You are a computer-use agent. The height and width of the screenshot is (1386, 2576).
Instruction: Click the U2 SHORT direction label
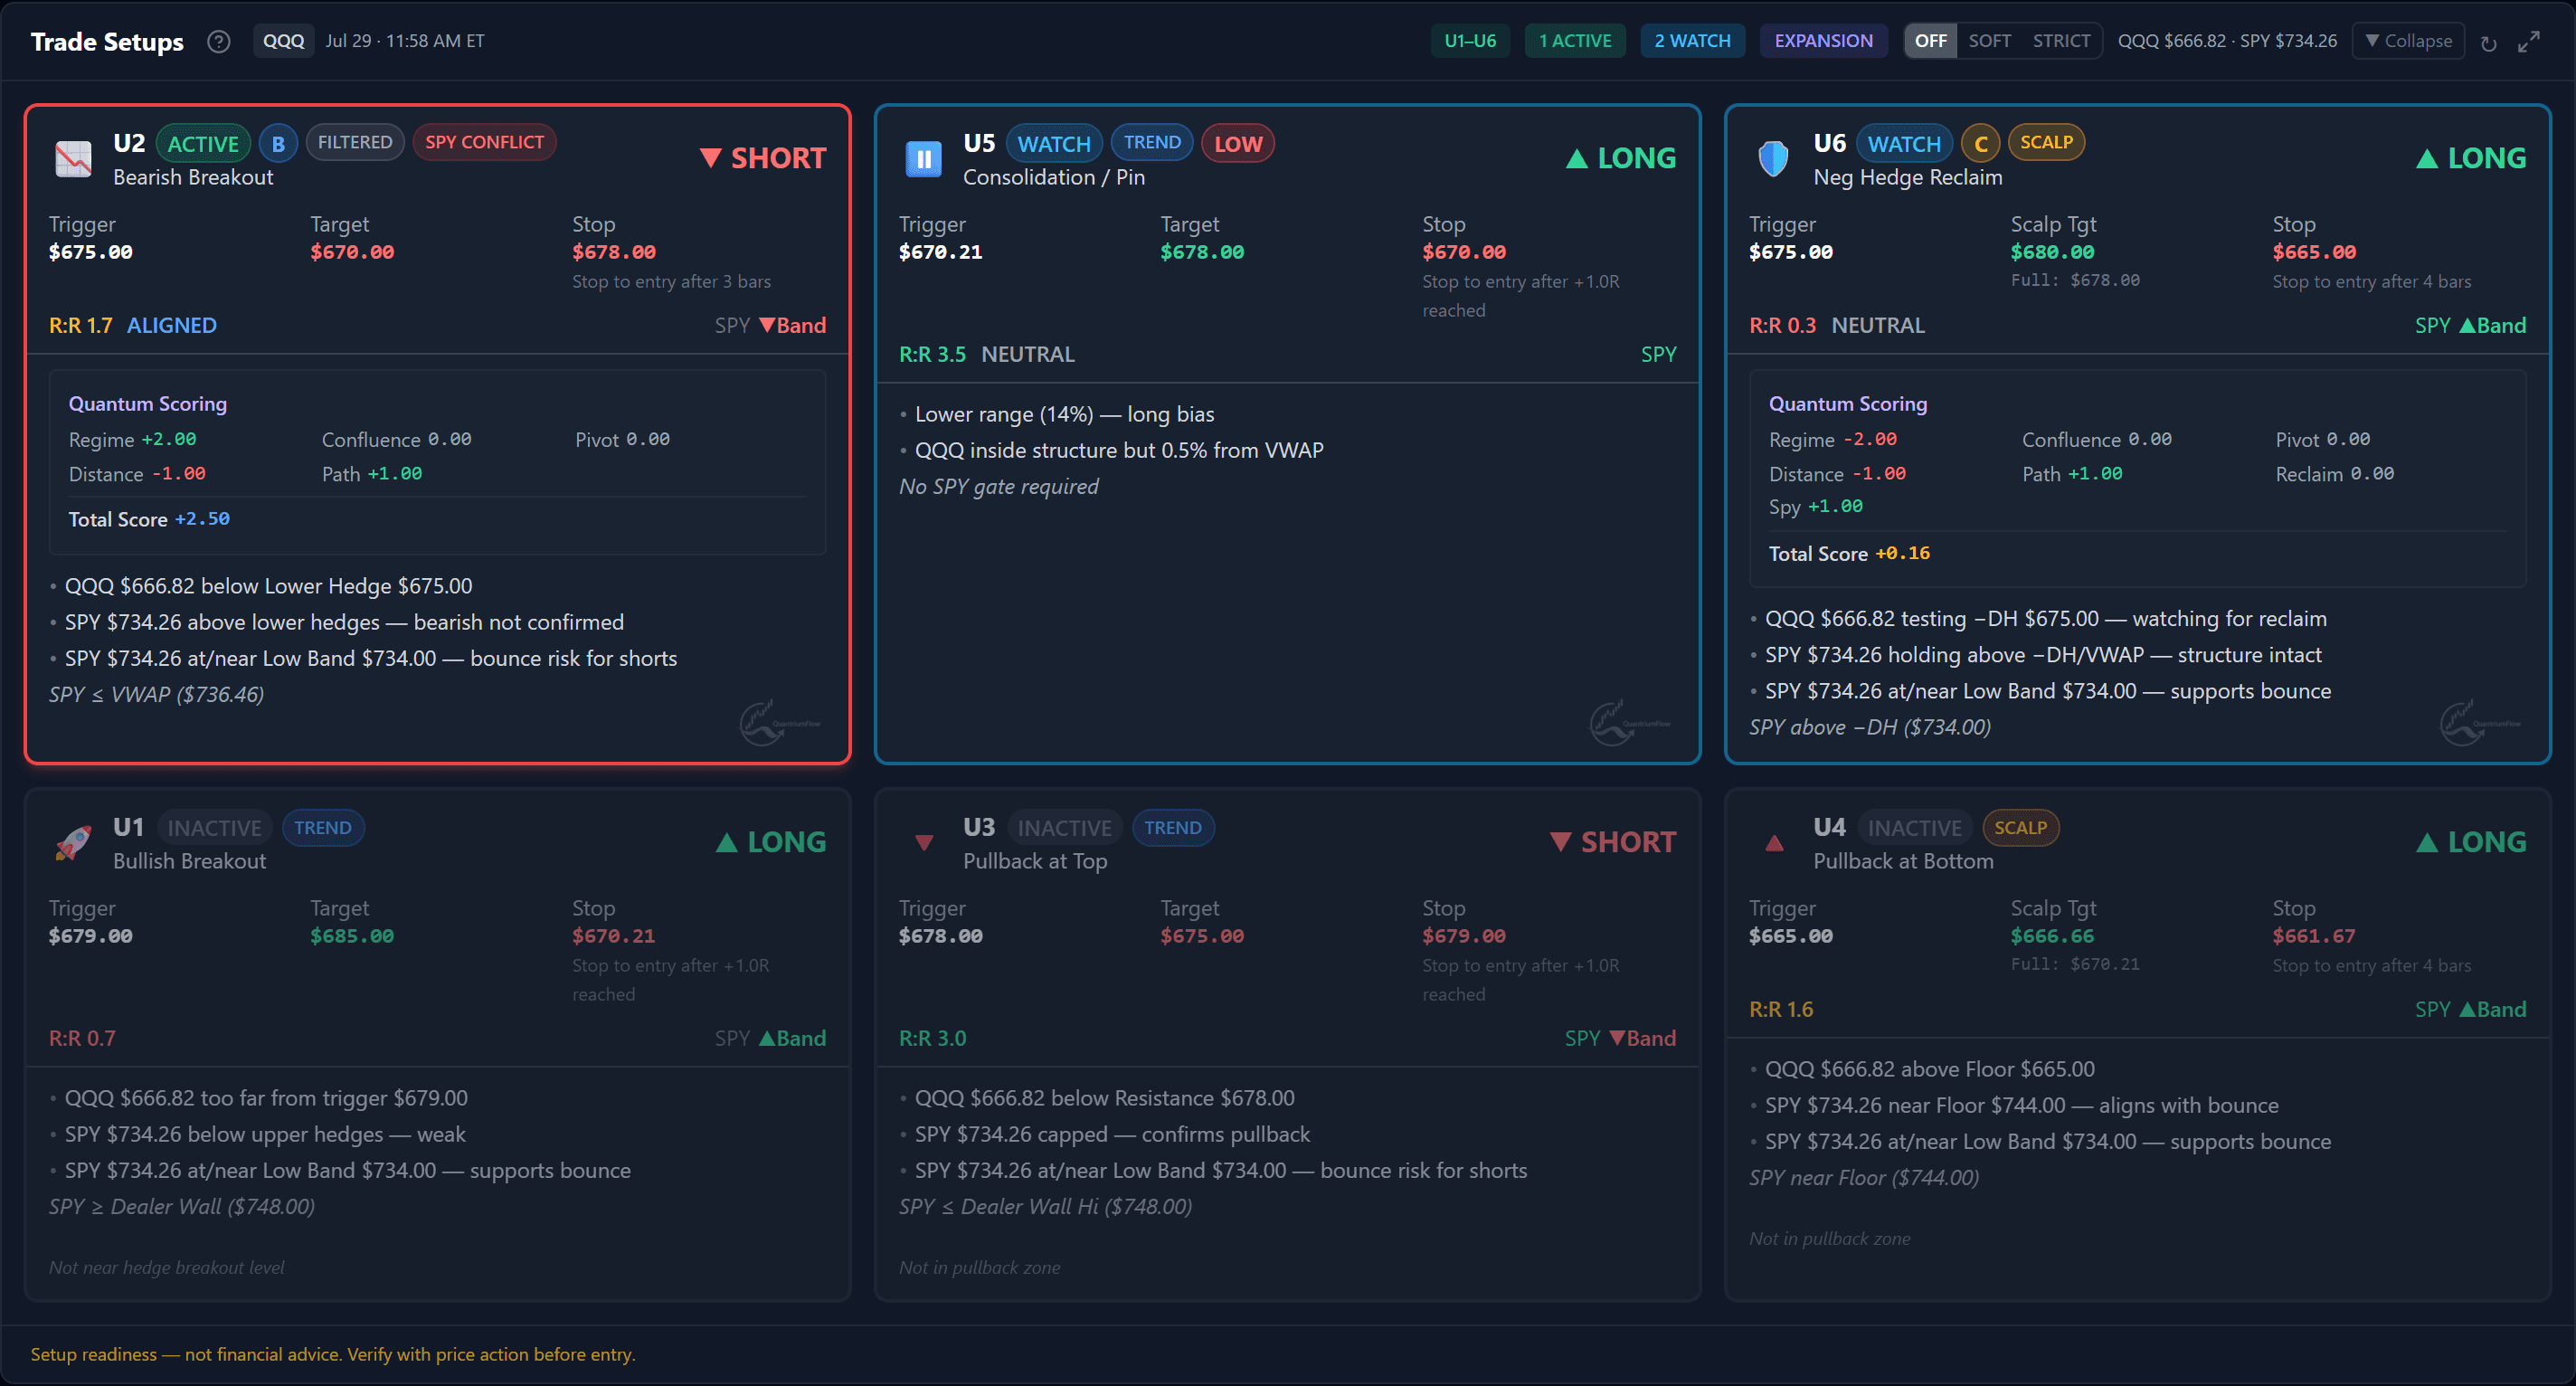click(763, 158)
